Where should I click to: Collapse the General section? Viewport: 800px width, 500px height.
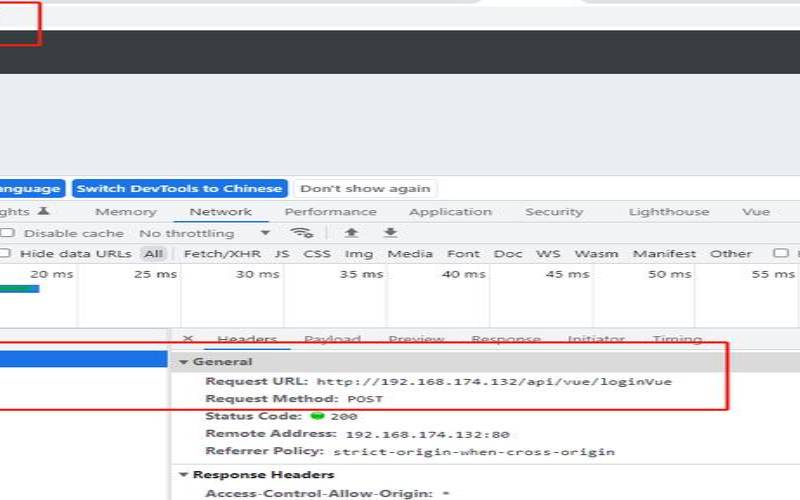tap(184, 362)
